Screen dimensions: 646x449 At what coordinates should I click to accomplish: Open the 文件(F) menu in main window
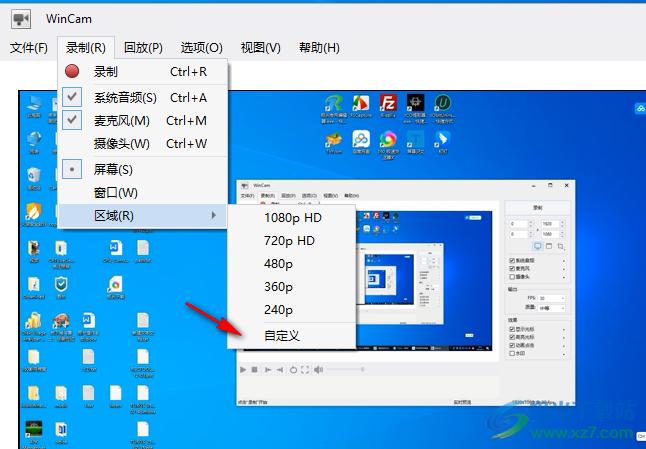pyautogui.click(x=29, y=48)
